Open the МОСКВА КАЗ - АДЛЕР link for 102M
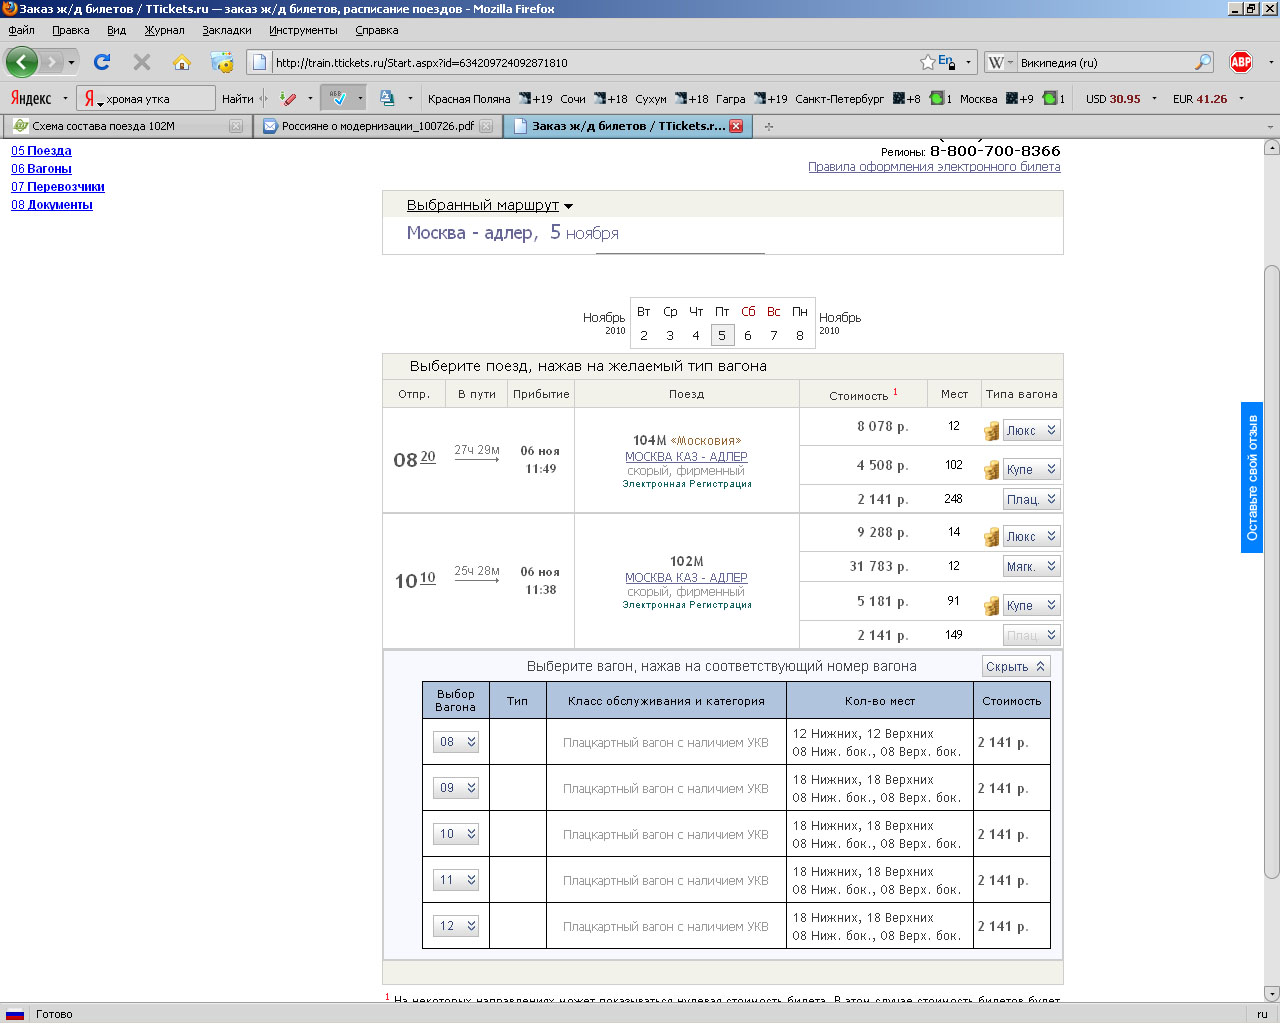 pyautogui.click(x=686, y=577)
